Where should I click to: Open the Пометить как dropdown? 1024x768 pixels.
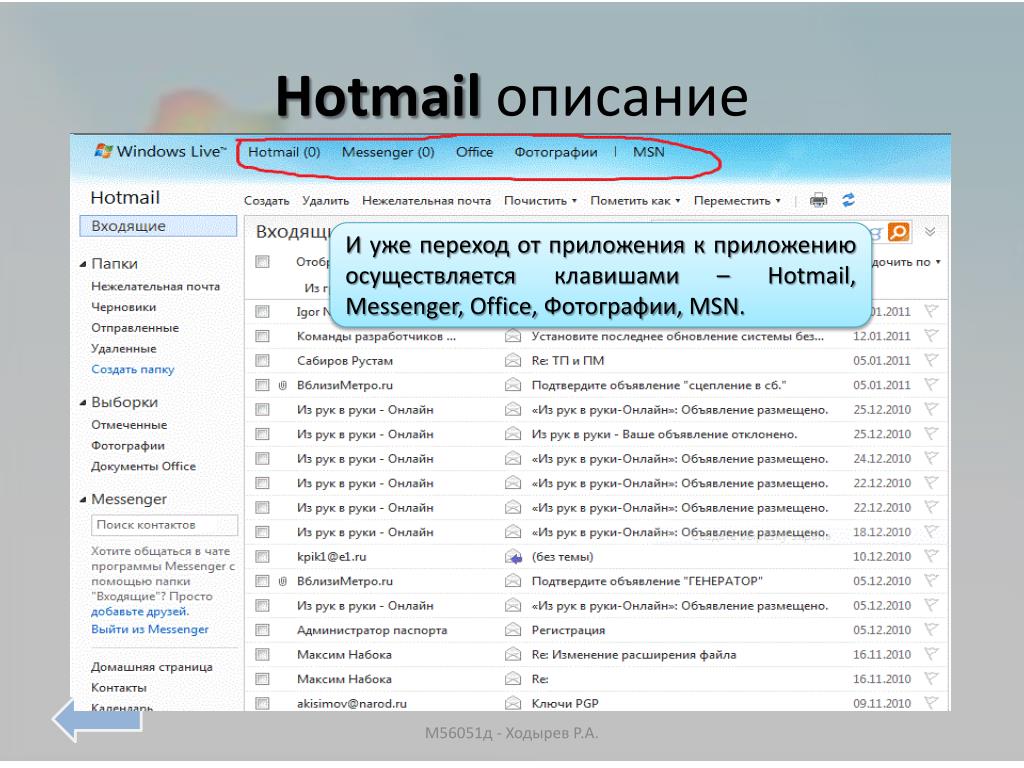(635, 200)
